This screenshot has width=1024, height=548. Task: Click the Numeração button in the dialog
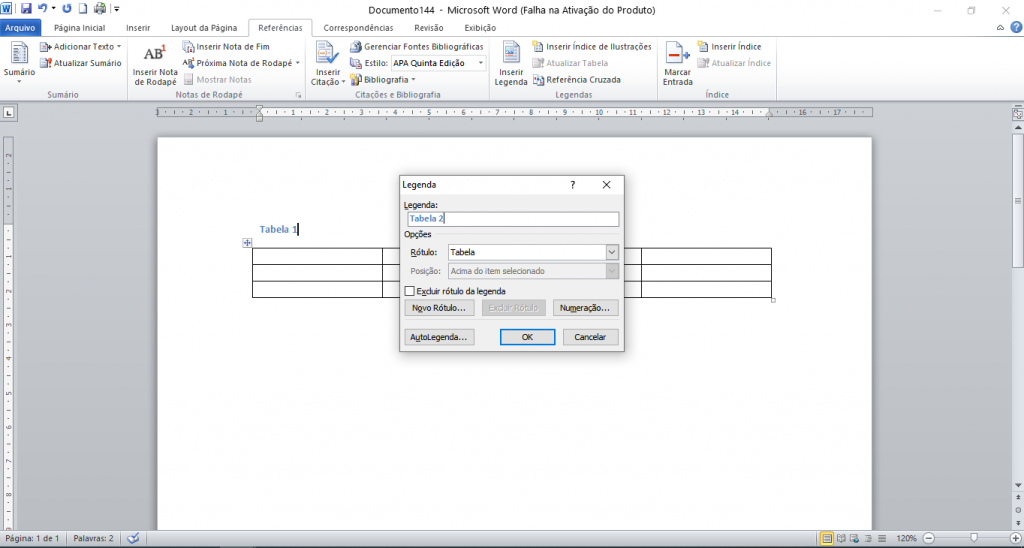(x=585, y=308)
